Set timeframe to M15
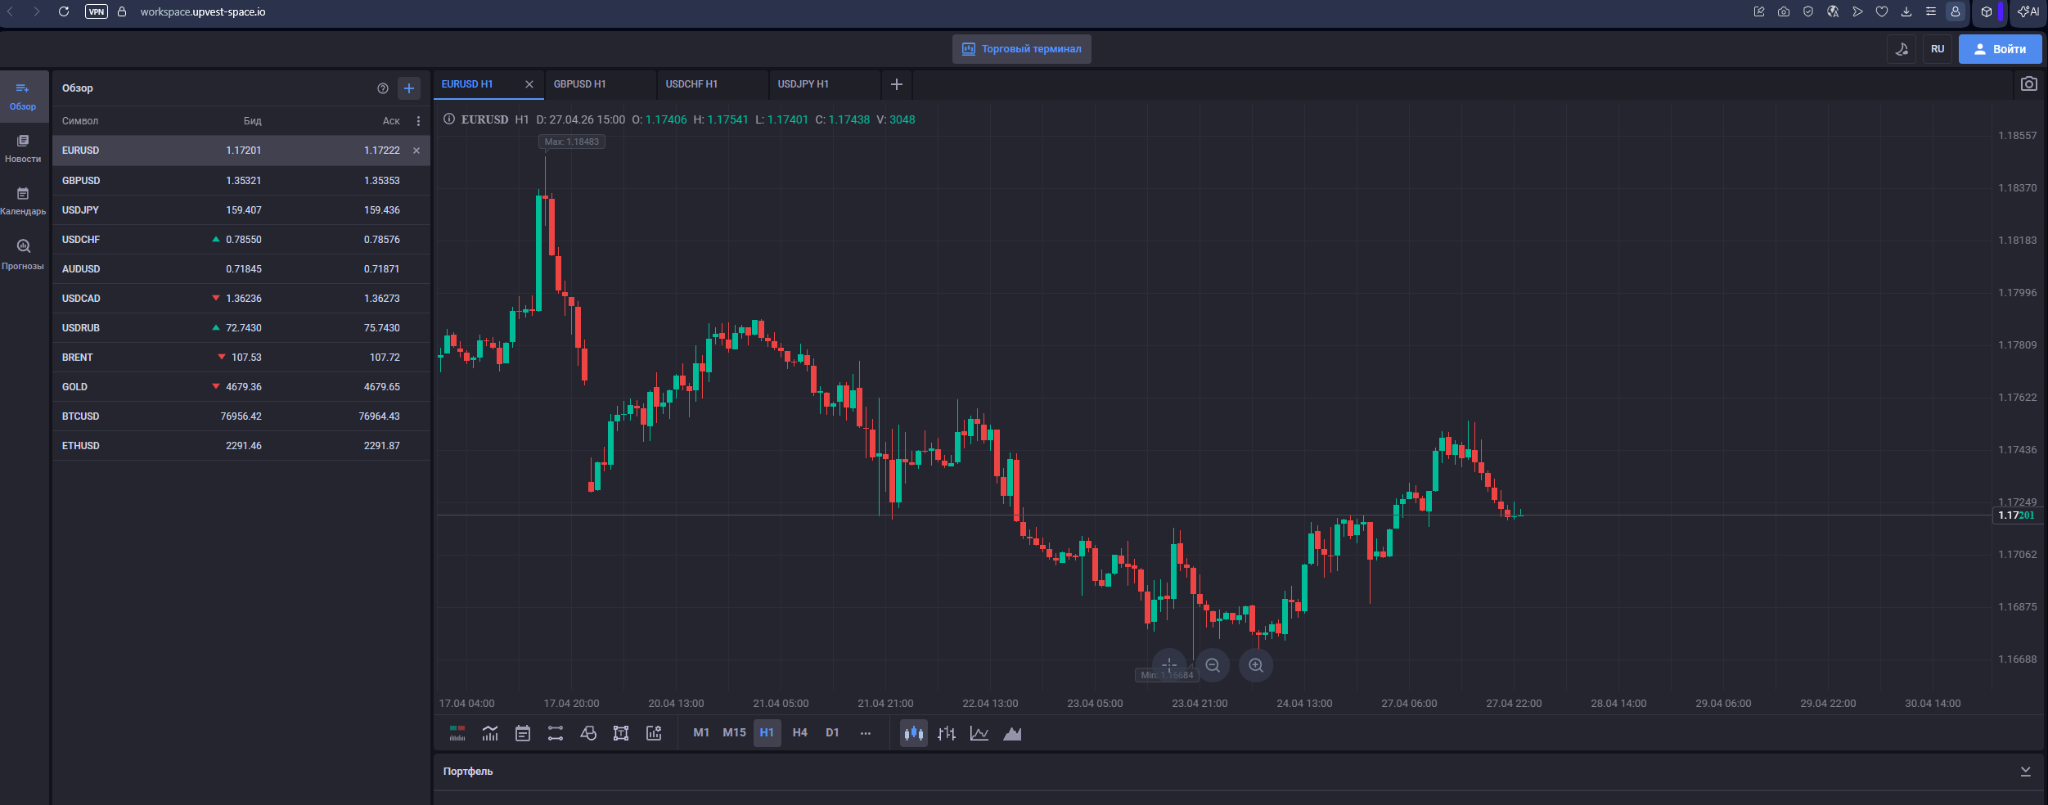2048x805 pixels. coord(734,733)
